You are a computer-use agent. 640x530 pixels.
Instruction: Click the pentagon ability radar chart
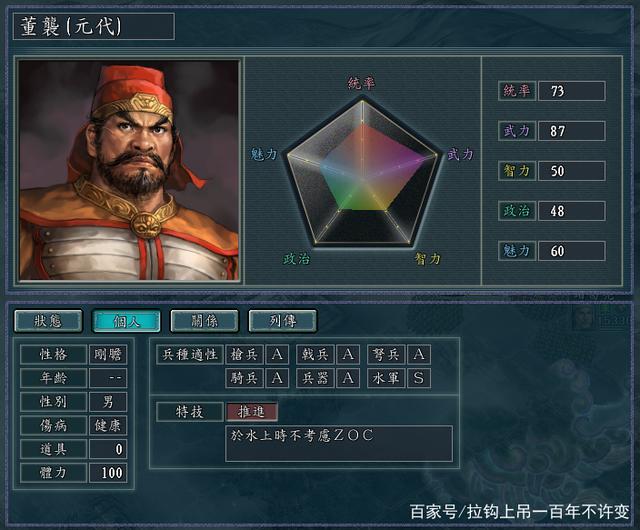click(362, 171)
